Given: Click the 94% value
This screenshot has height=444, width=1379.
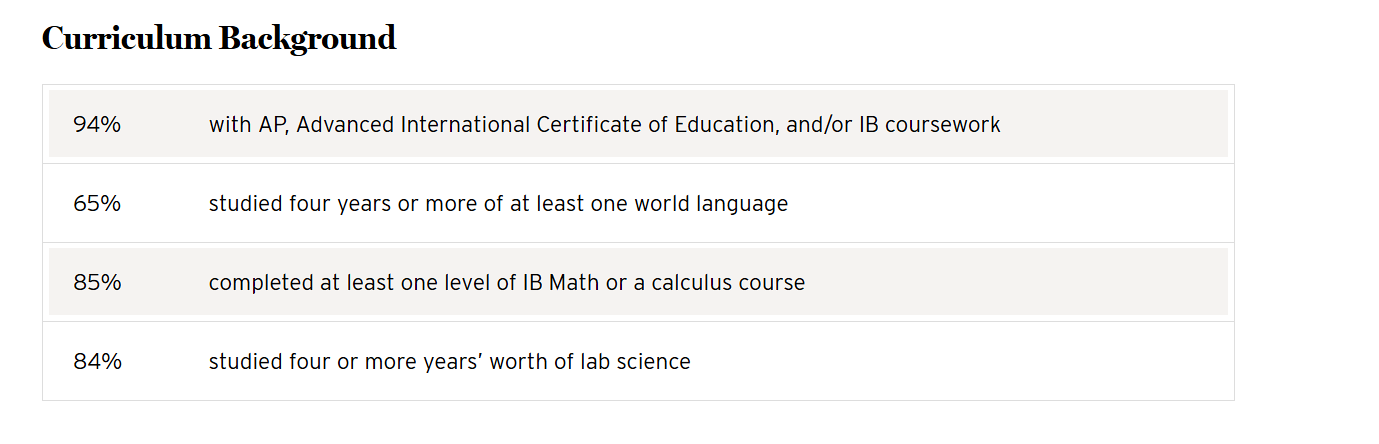Looking at the screenshot, I should tap(97, 125).
